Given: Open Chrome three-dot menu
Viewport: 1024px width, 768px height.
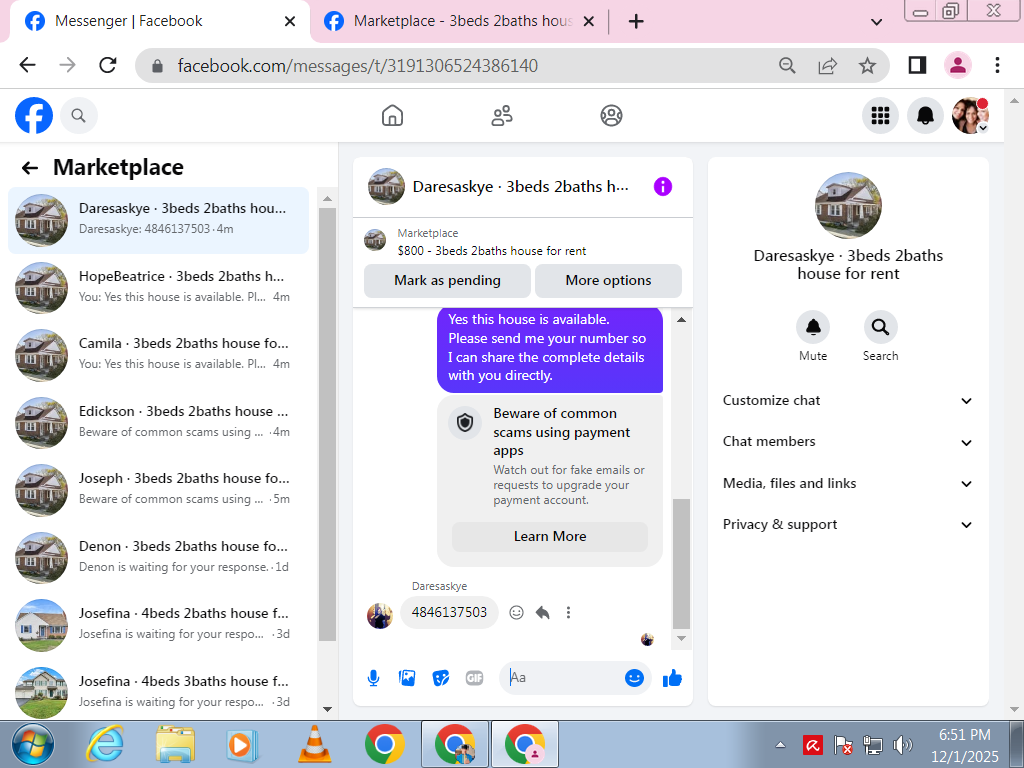Looking at the screenshot, I should point(997,65).
